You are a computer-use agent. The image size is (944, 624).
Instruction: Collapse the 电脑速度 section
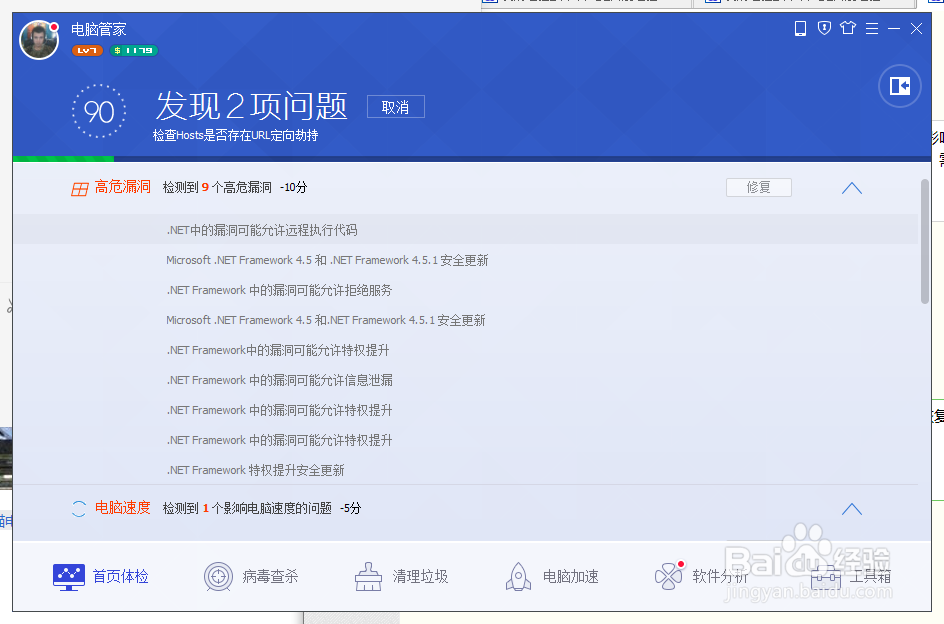click(851, 509)
